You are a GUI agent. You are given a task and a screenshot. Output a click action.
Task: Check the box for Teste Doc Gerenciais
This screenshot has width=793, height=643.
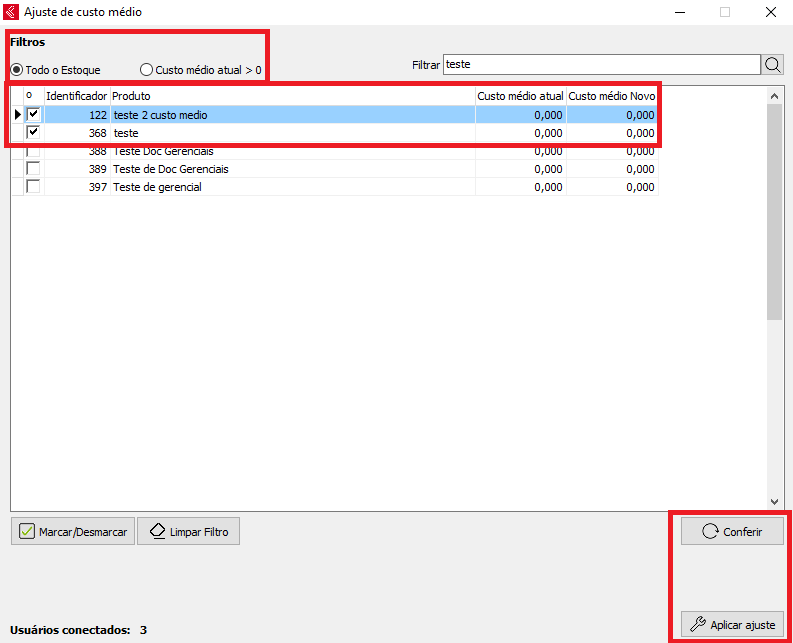click(x=33, y=151)
